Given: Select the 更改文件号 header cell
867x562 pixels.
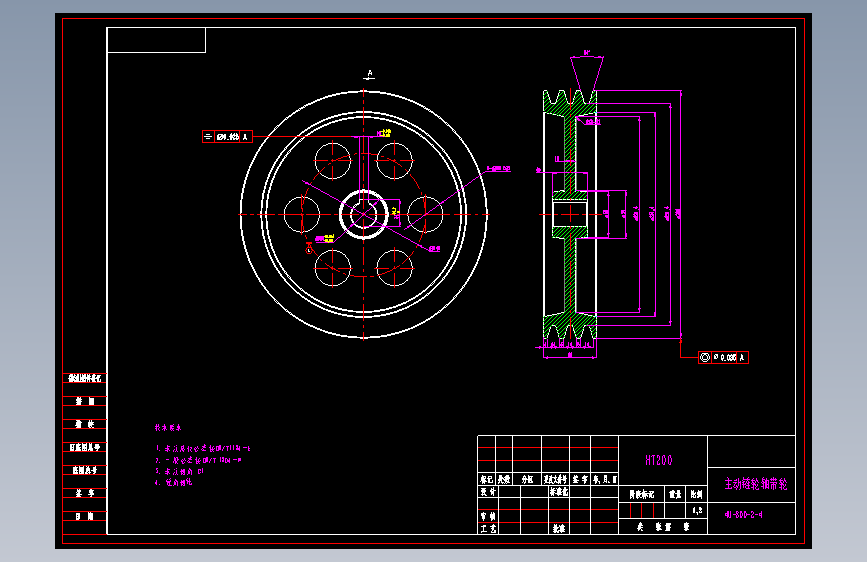Looking at the screenshot, I should point(555,480).
